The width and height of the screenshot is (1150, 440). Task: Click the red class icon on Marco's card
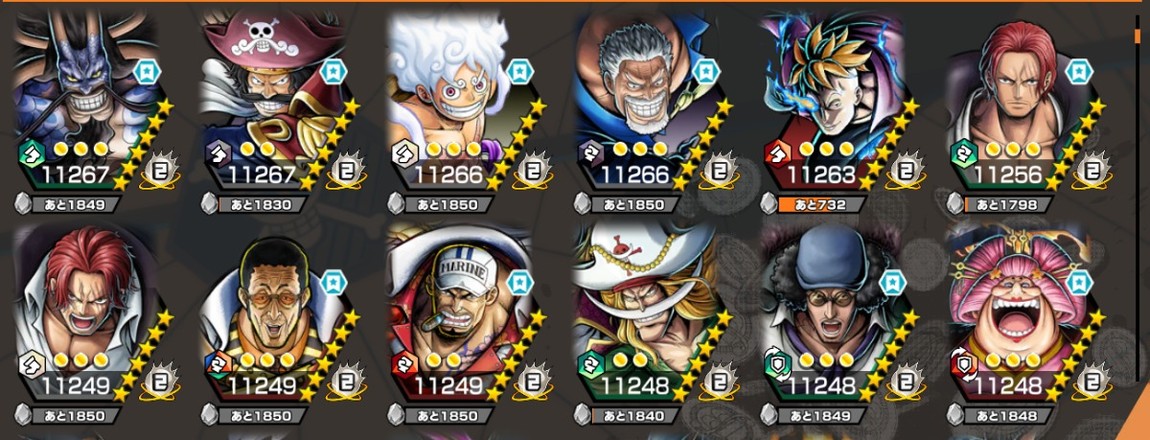click(776, 154)
